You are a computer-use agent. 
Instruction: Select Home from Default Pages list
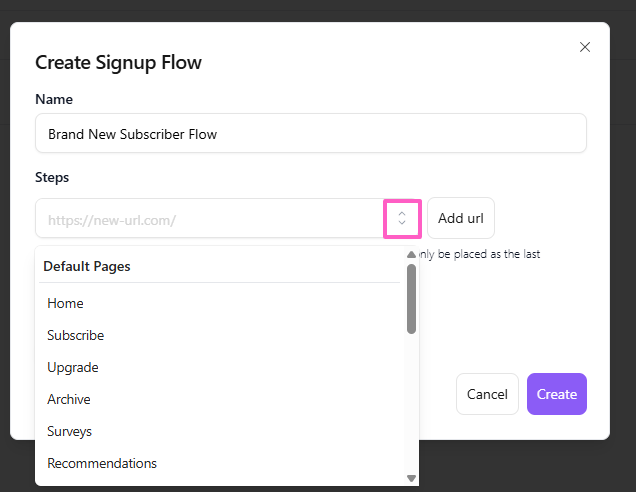66,303
